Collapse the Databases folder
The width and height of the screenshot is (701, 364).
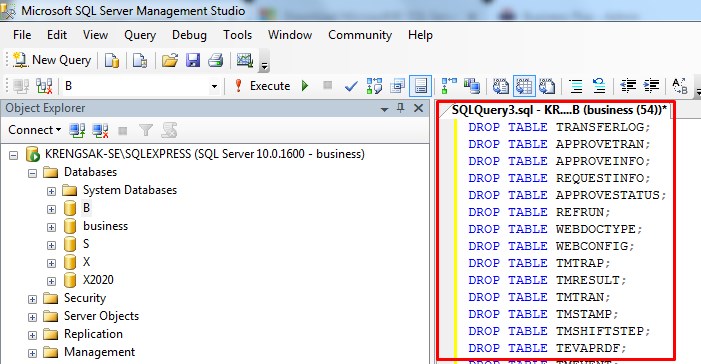[x=32, y=173]
